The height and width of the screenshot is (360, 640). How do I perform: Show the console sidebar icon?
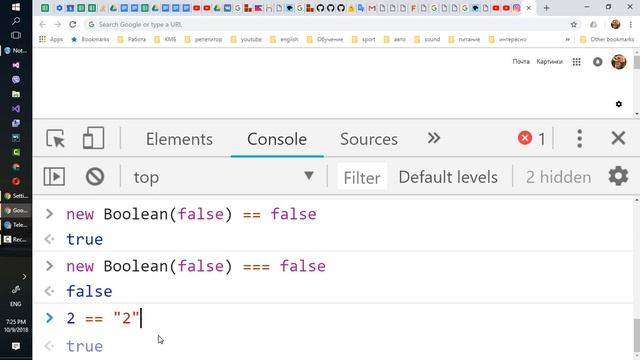click(54, 177)
